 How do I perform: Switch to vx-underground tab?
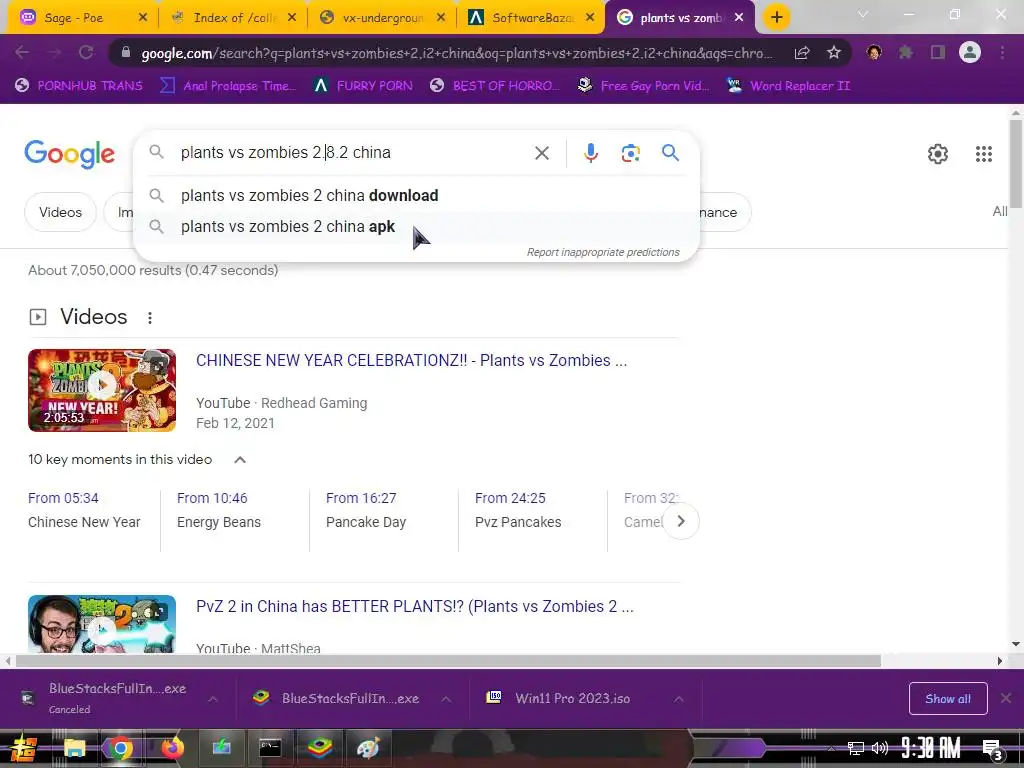(381, 18)
